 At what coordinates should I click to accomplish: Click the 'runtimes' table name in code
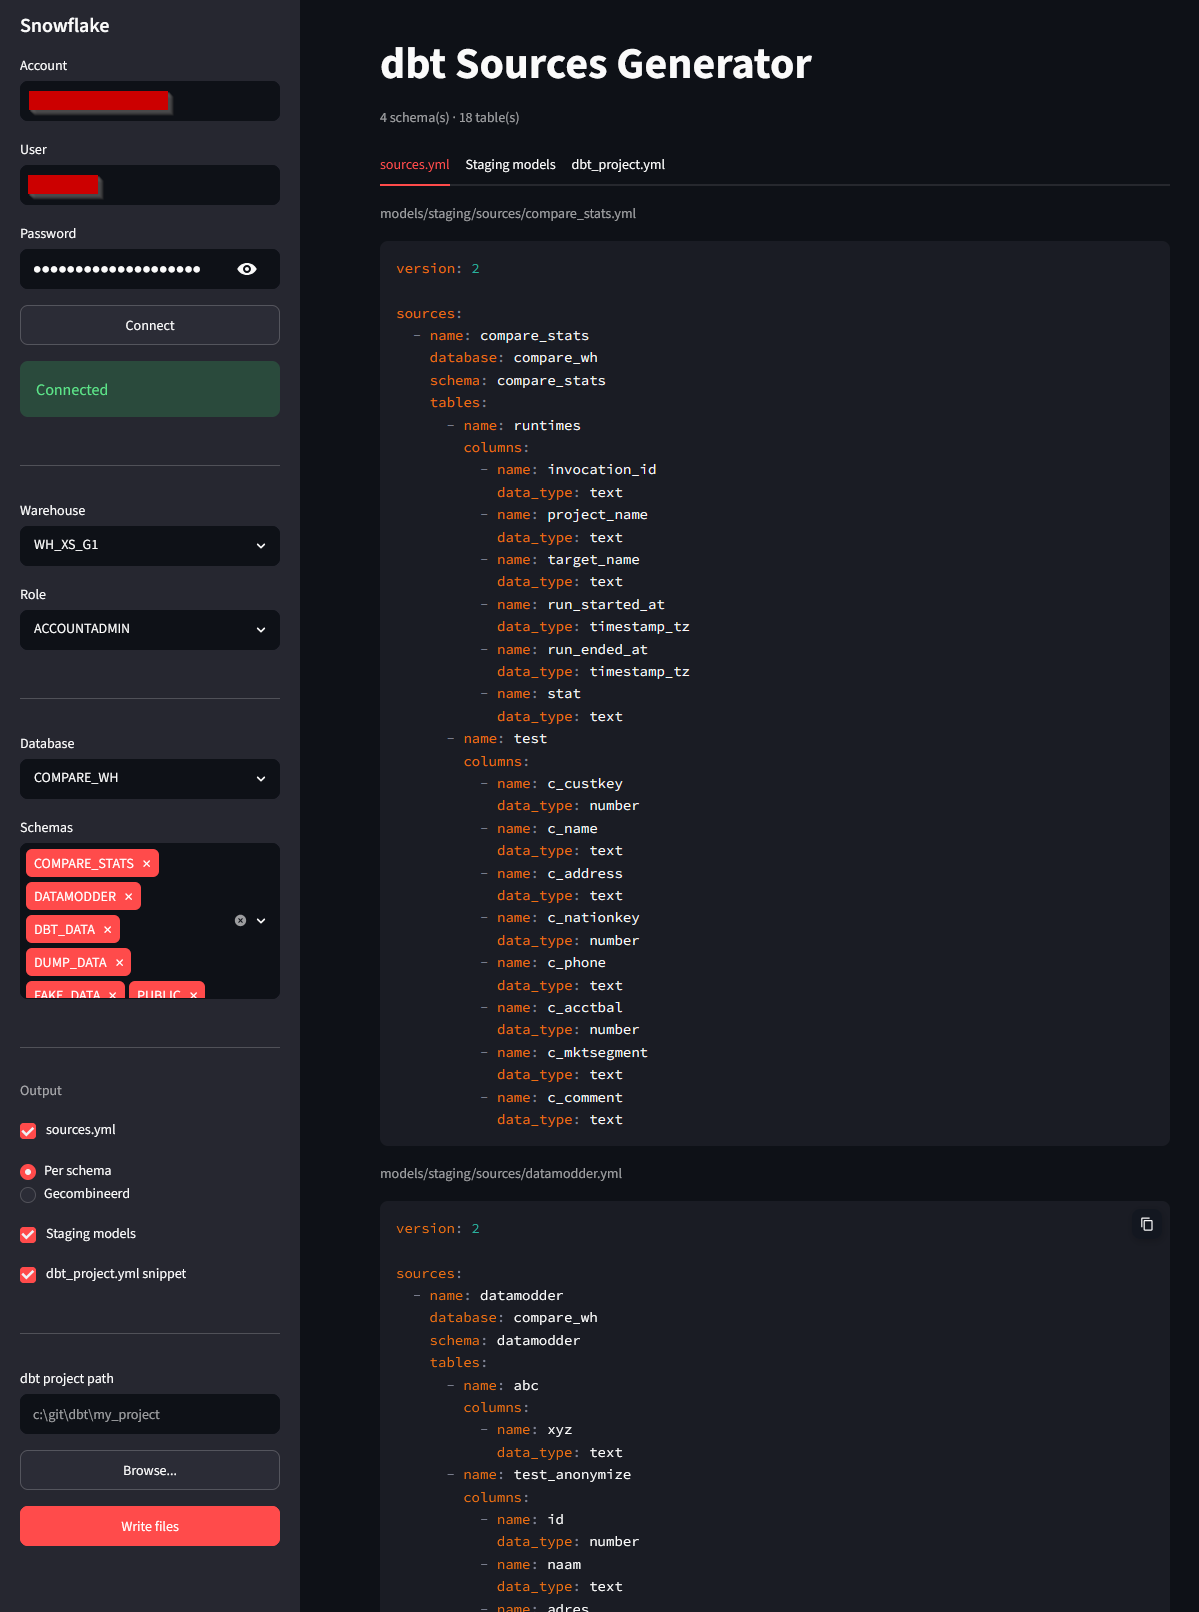click(547, 426)
